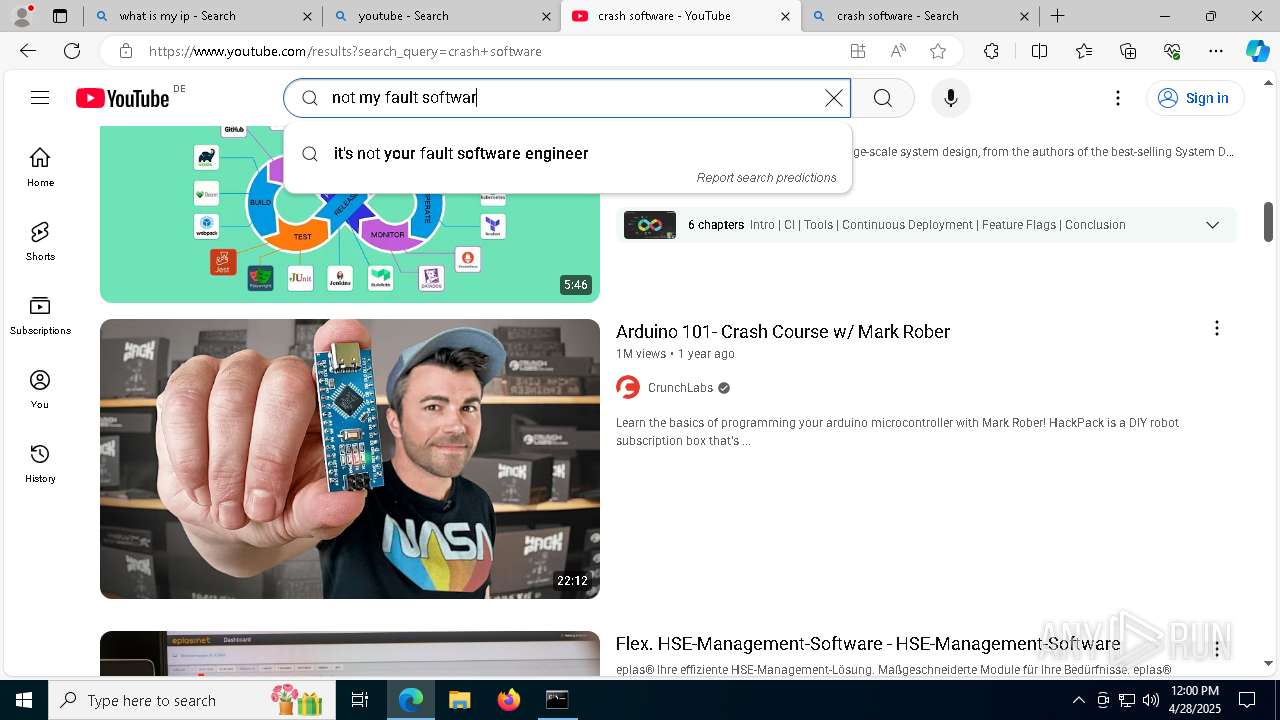The image size is (1280, 720).
Task: Open Subscriptions in the sidebar
Action: click(40, 315)
